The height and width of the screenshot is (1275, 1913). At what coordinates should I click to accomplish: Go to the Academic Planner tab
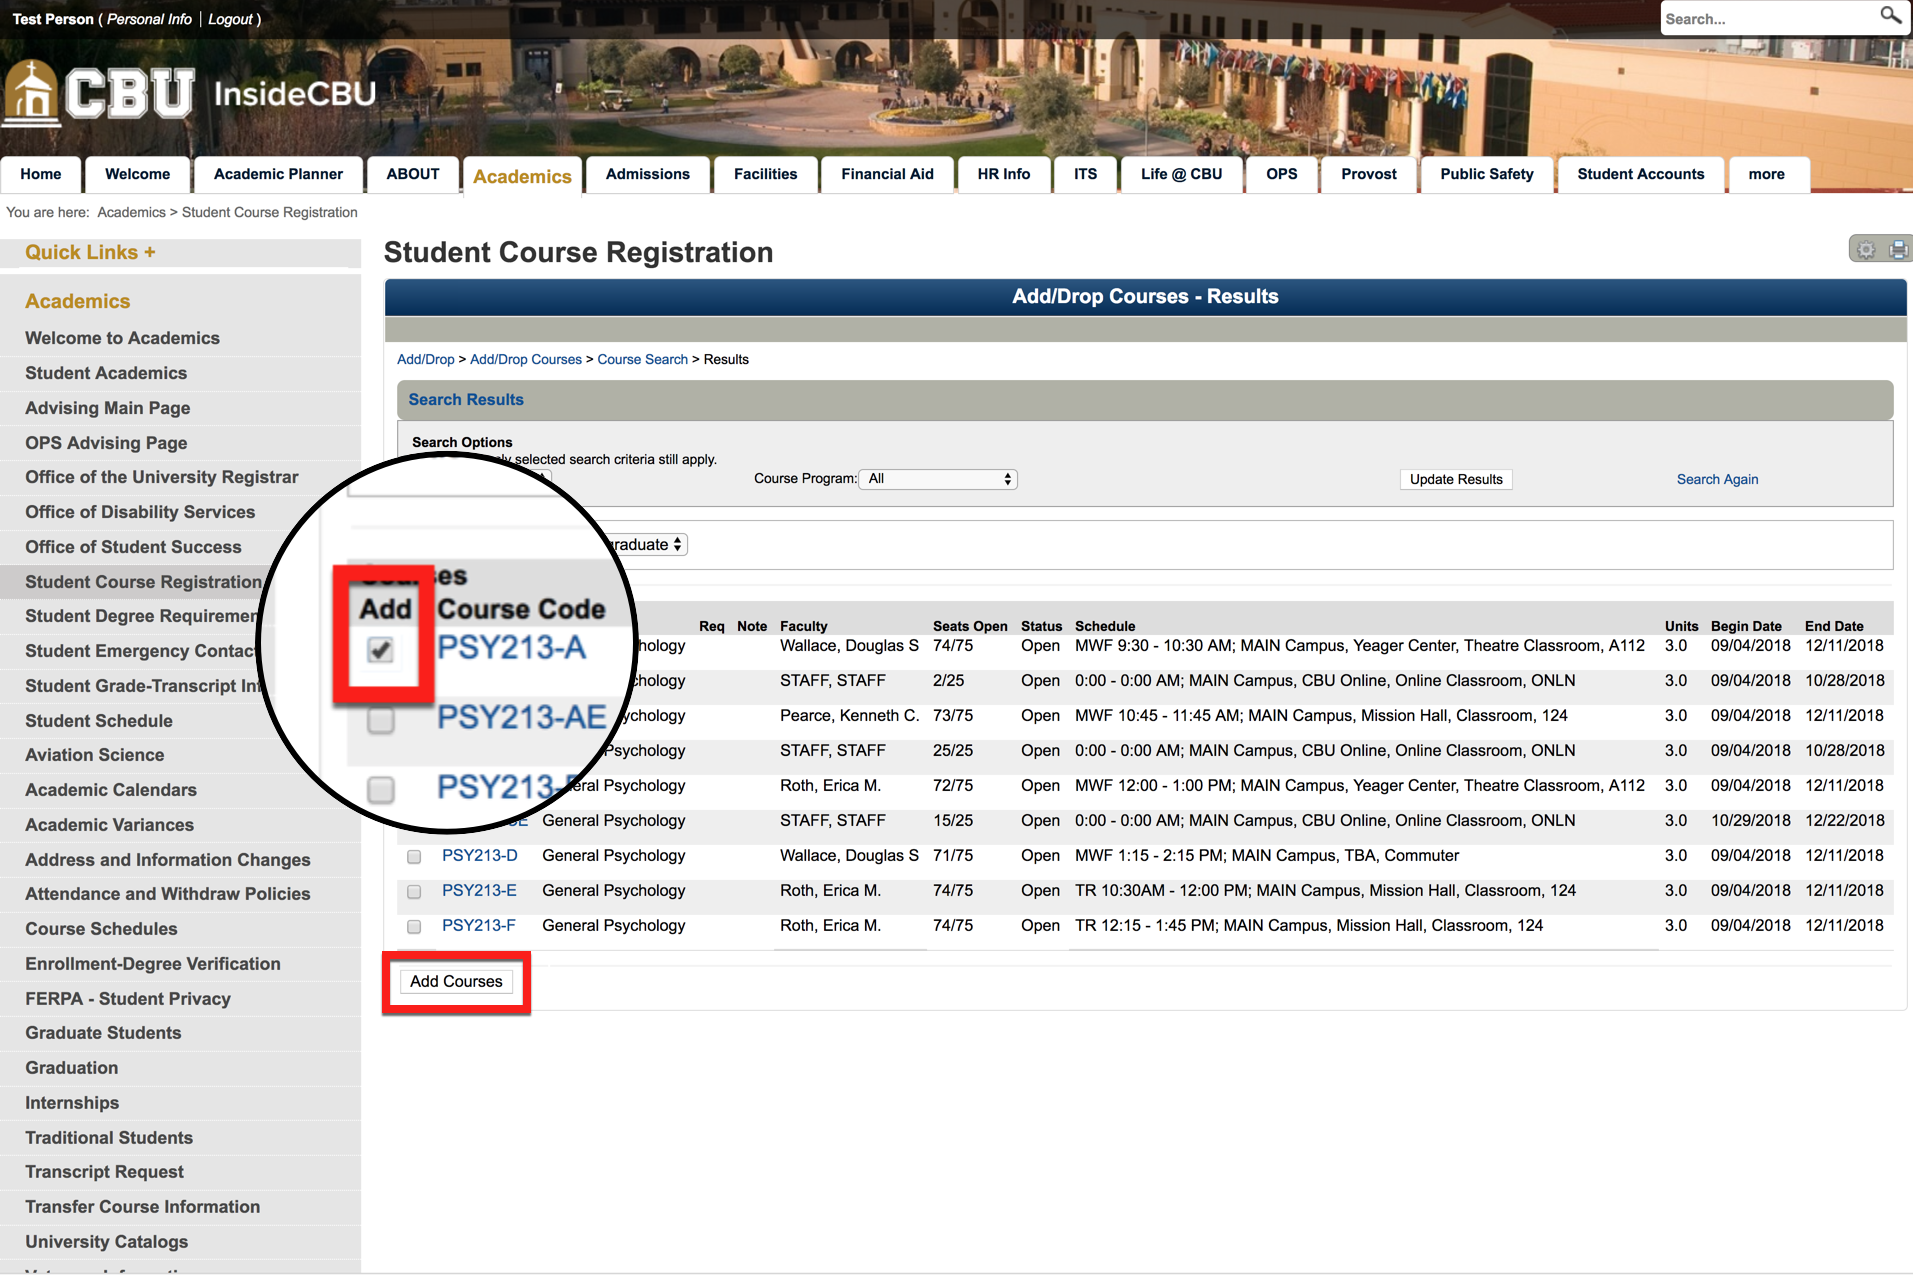278,174
